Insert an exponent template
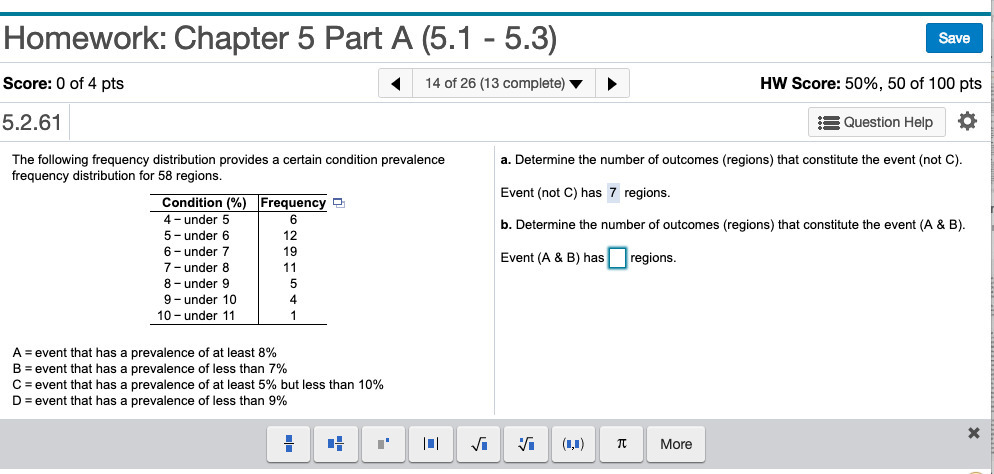The width and height of the screenshot is (994, 474). click(382, 444)
